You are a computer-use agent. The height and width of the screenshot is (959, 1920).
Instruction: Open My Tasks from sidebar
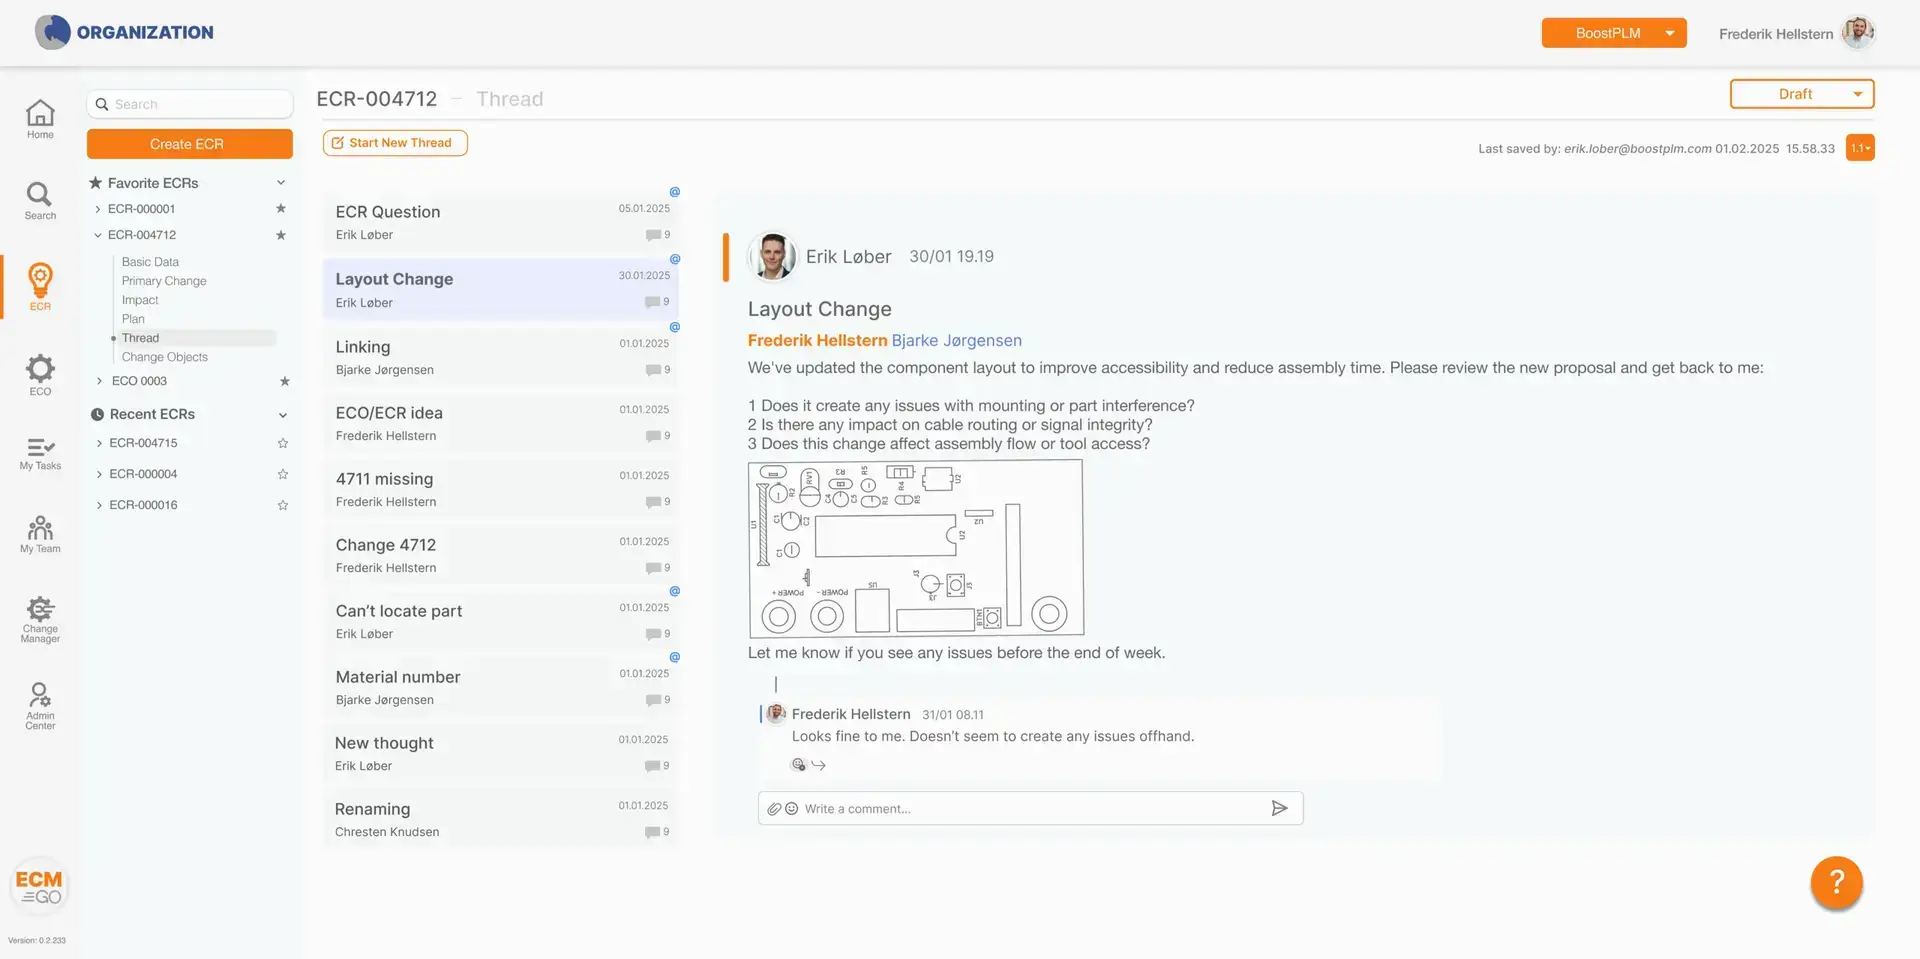40,453
